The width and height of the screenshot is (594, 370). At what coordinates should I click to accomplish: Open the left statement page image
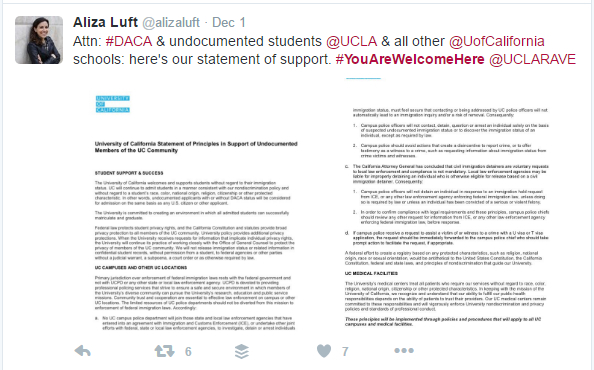pyautogui.click(x=196, y=211)
